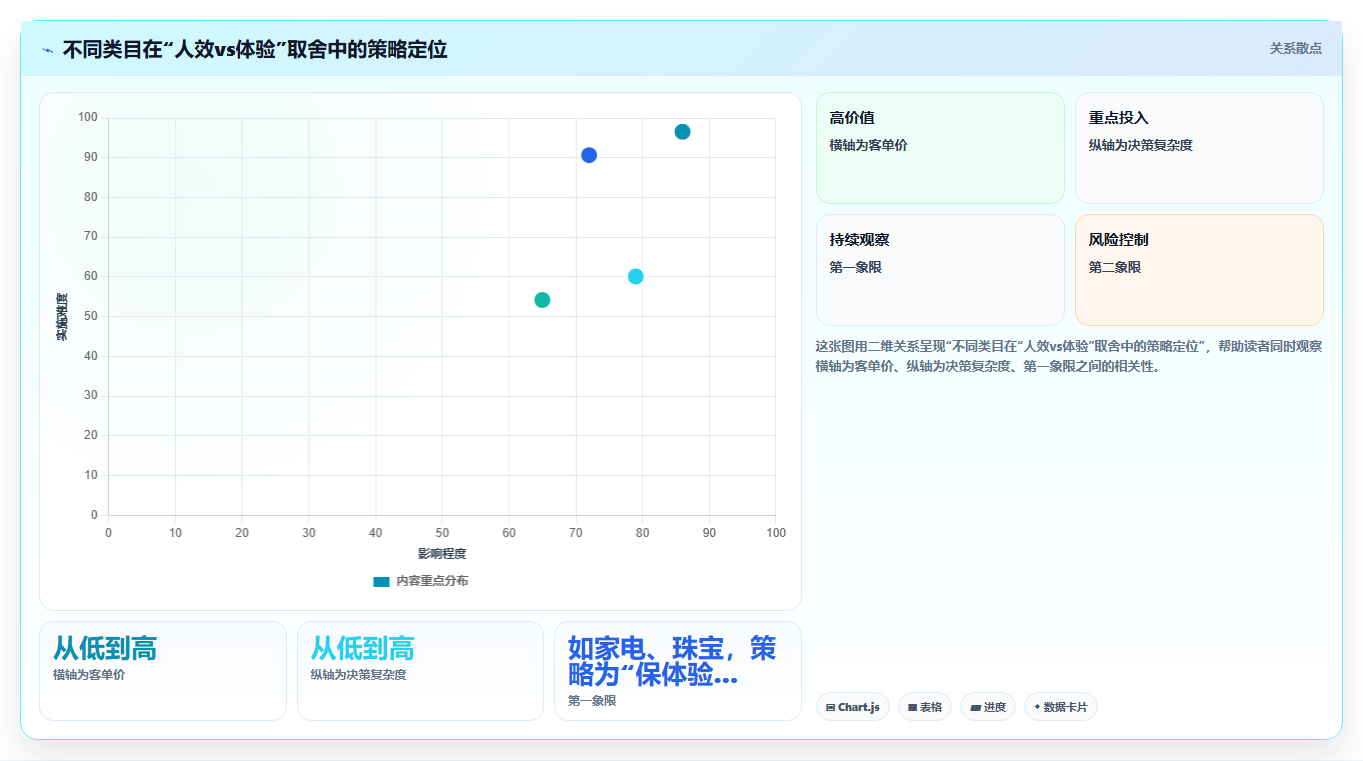The height and width of the screenshot is (761, 1363).
Task: Click the Chart.js tag chip
Action: coord(853,707)
